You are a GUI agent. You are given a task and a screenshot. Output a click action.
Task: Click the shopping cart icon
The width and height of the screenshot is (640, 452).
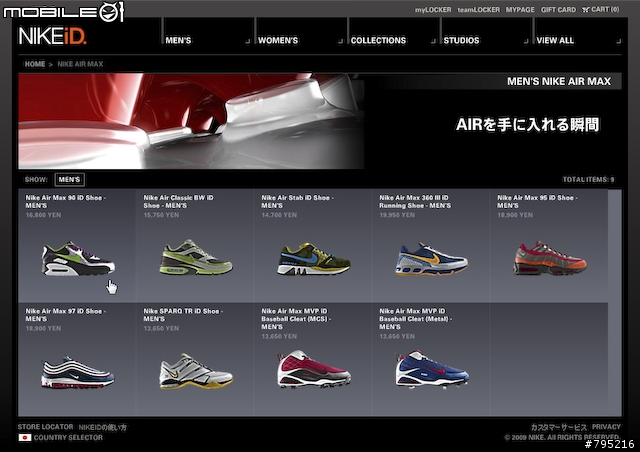pos(586,9)
